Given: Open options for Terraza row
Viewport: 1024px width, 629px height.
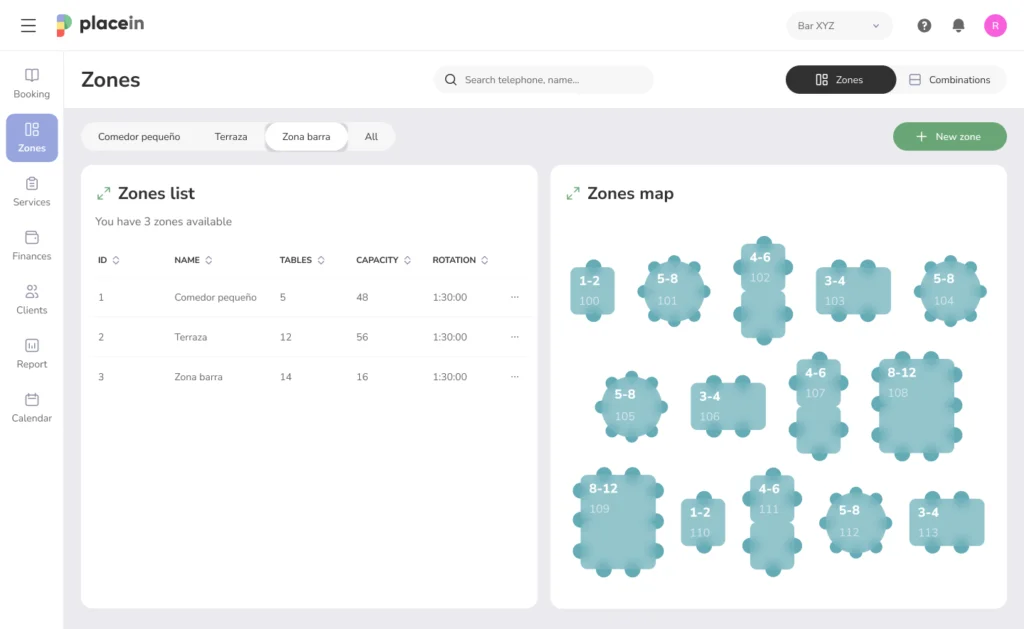Looking at the screenshot, I should click(x=515, y=337).
